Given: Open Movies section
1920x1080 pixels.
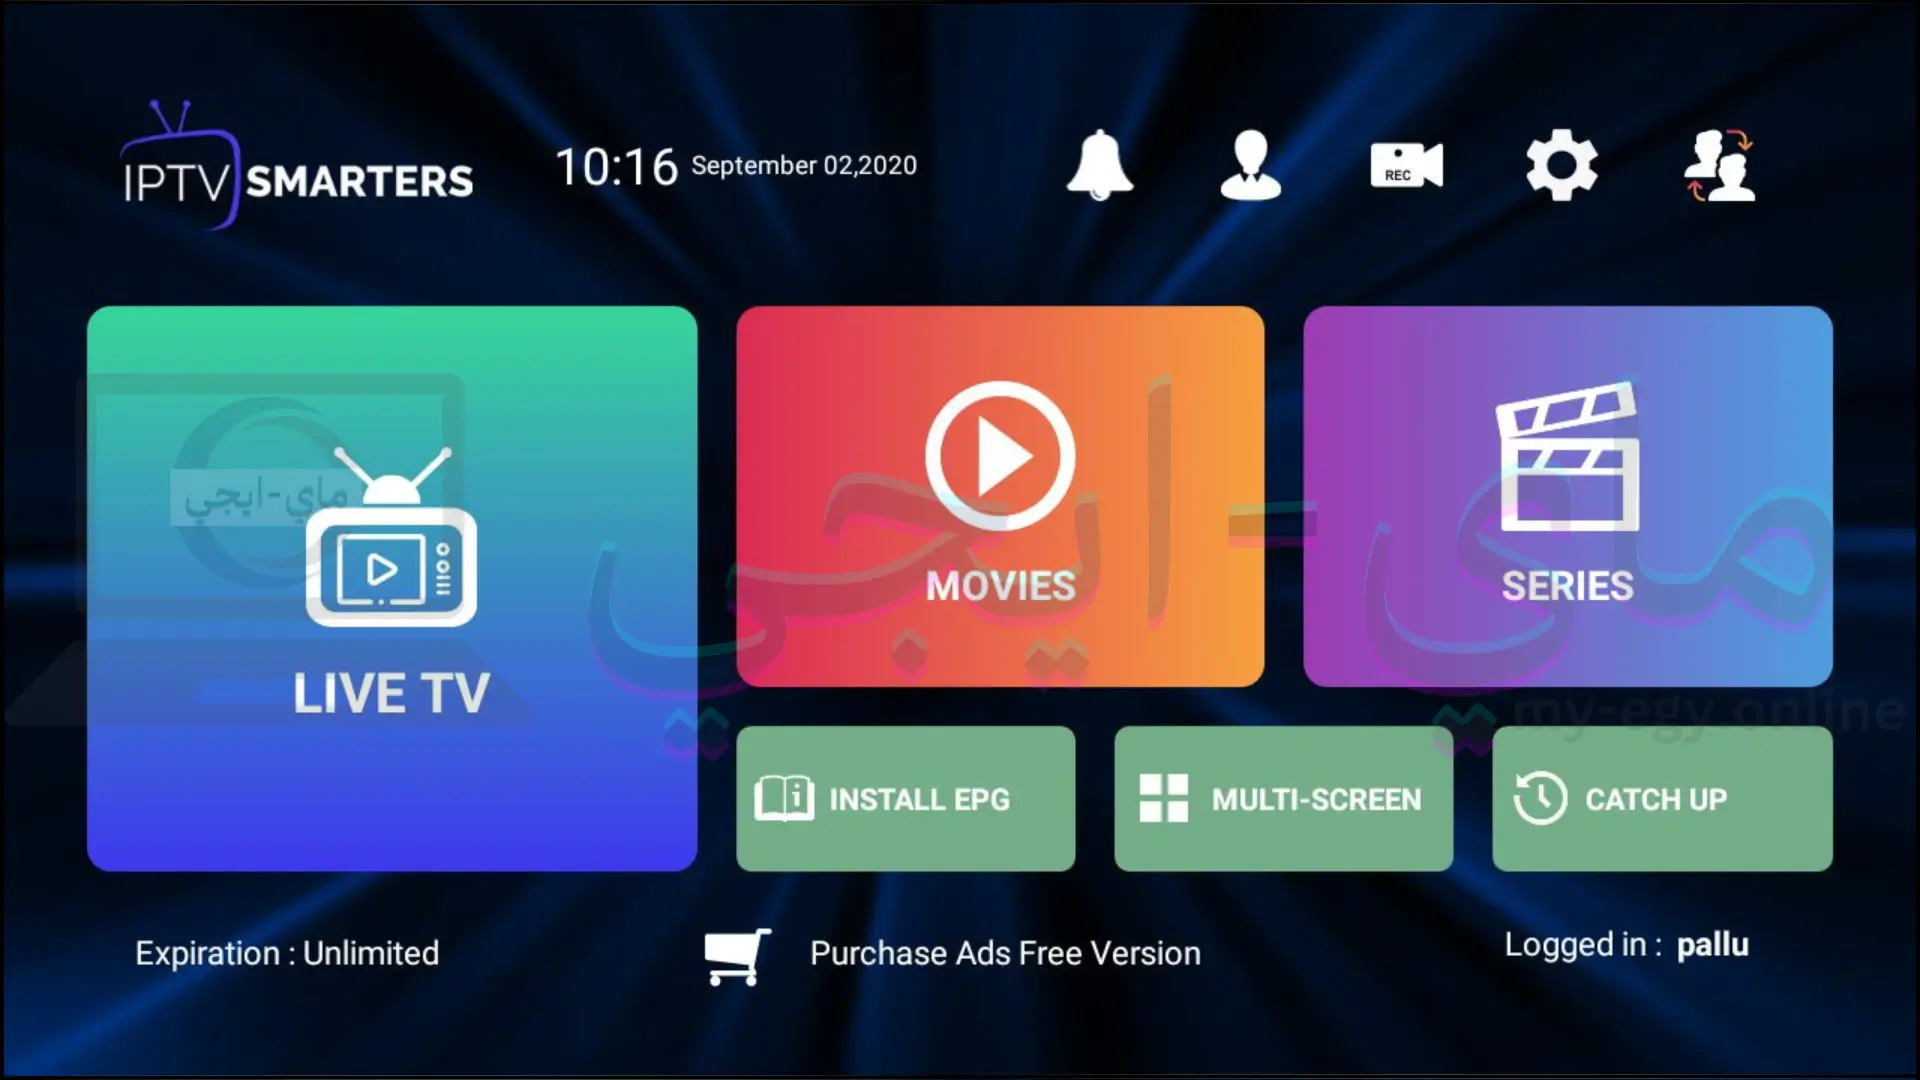Looking at the screenshot, I should pos(1000,495).
